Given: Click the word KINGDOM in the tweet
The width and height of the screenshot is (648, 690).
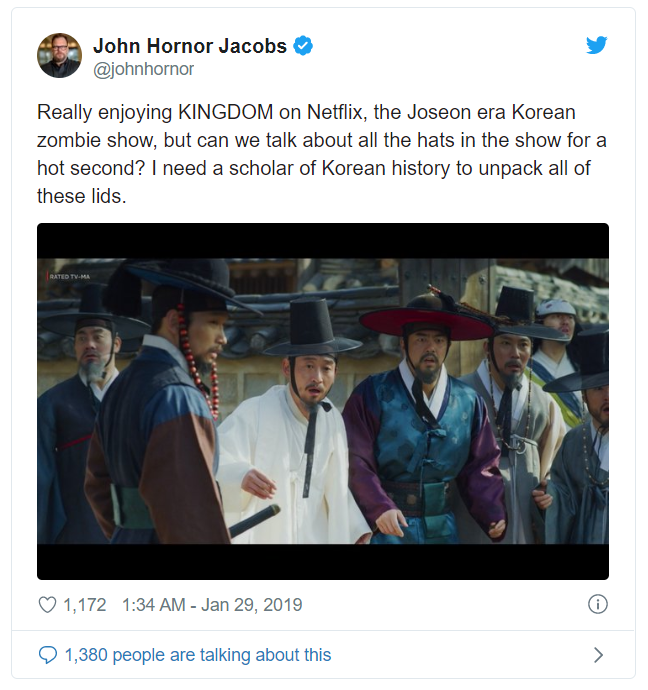Looking at the screenshot, I should click(225, 112).
